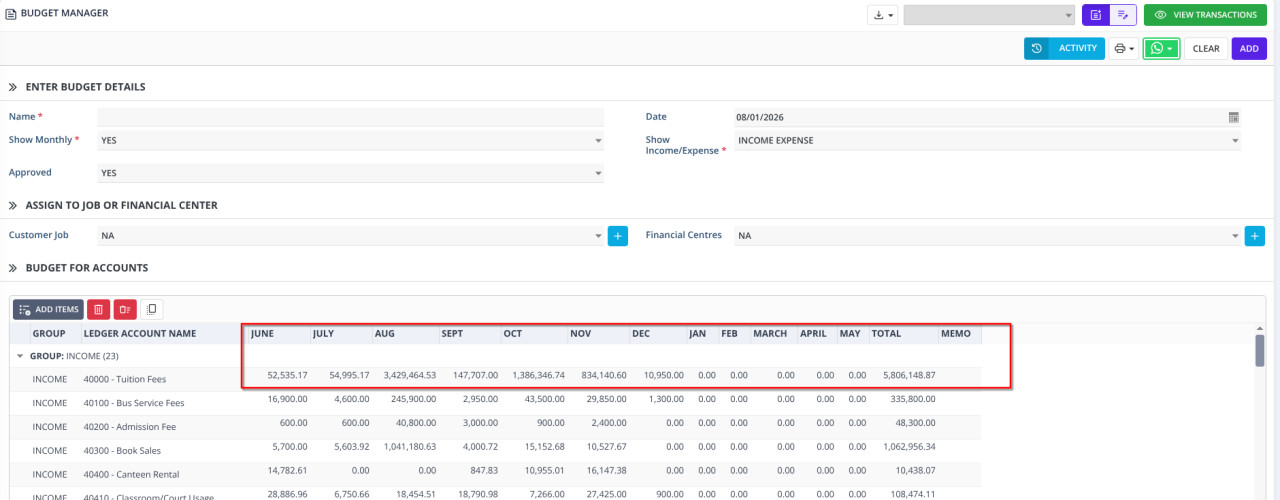
Task: Add a new Customer Job with plus
Action: [x=618, y=236]
